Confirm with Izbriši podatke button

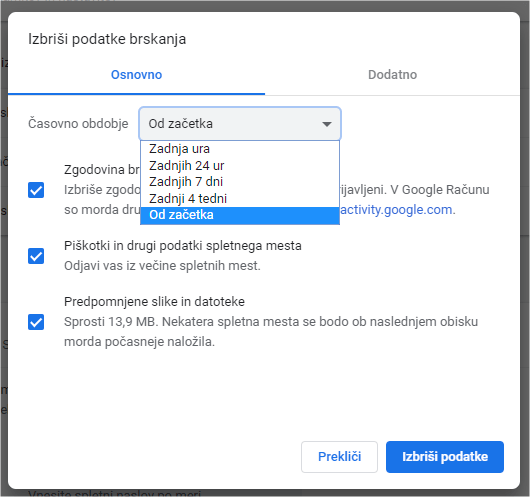[445, 457]
